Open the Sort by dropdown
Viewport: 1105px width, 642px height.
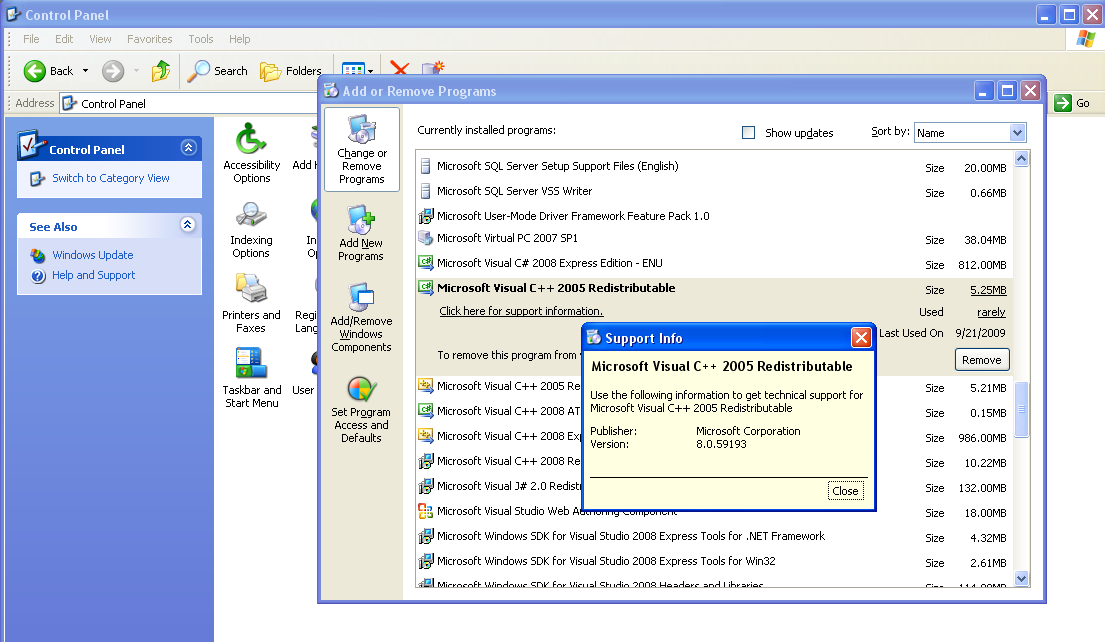point(1017,133)
